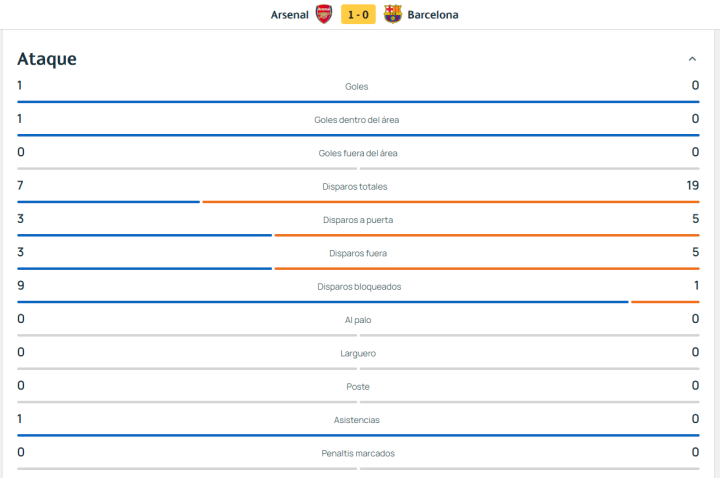Screen dimensions: 720x478
Task: Click the Asistencias stat label
Action: (357, 420)
